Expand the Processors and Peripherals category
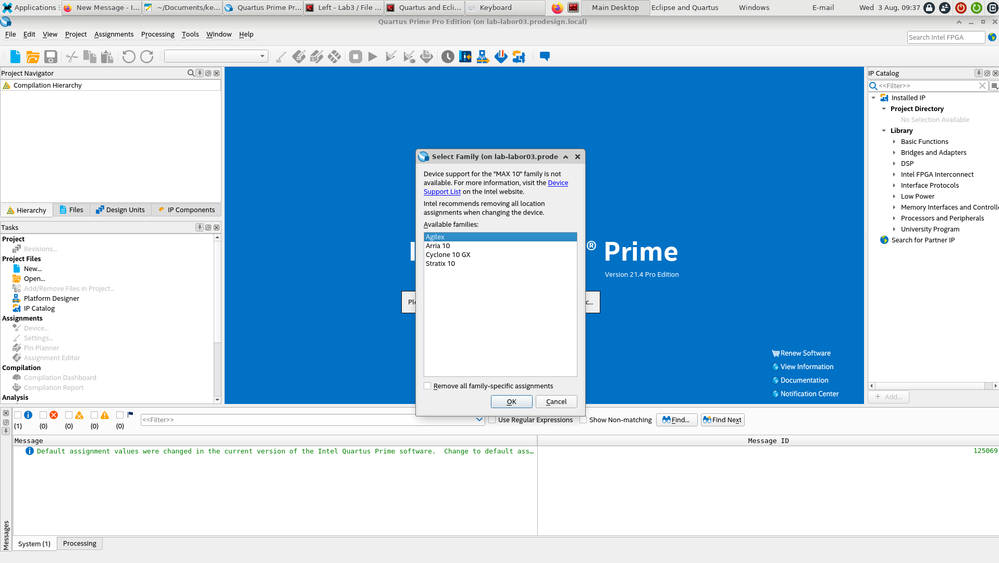This screenshot has height=563, width=999. [x=894, y=218]
